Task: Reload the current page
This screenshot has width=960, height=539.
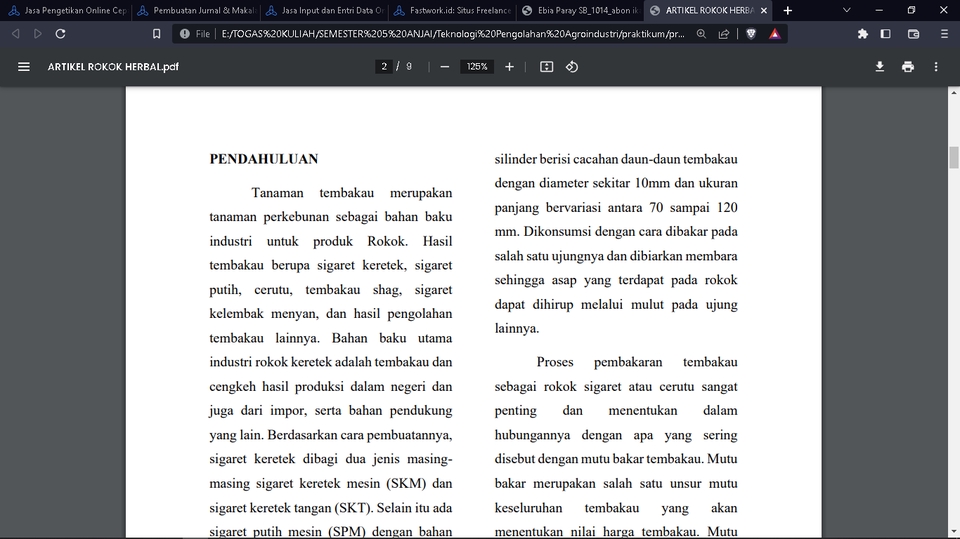Action: point(61,34)
